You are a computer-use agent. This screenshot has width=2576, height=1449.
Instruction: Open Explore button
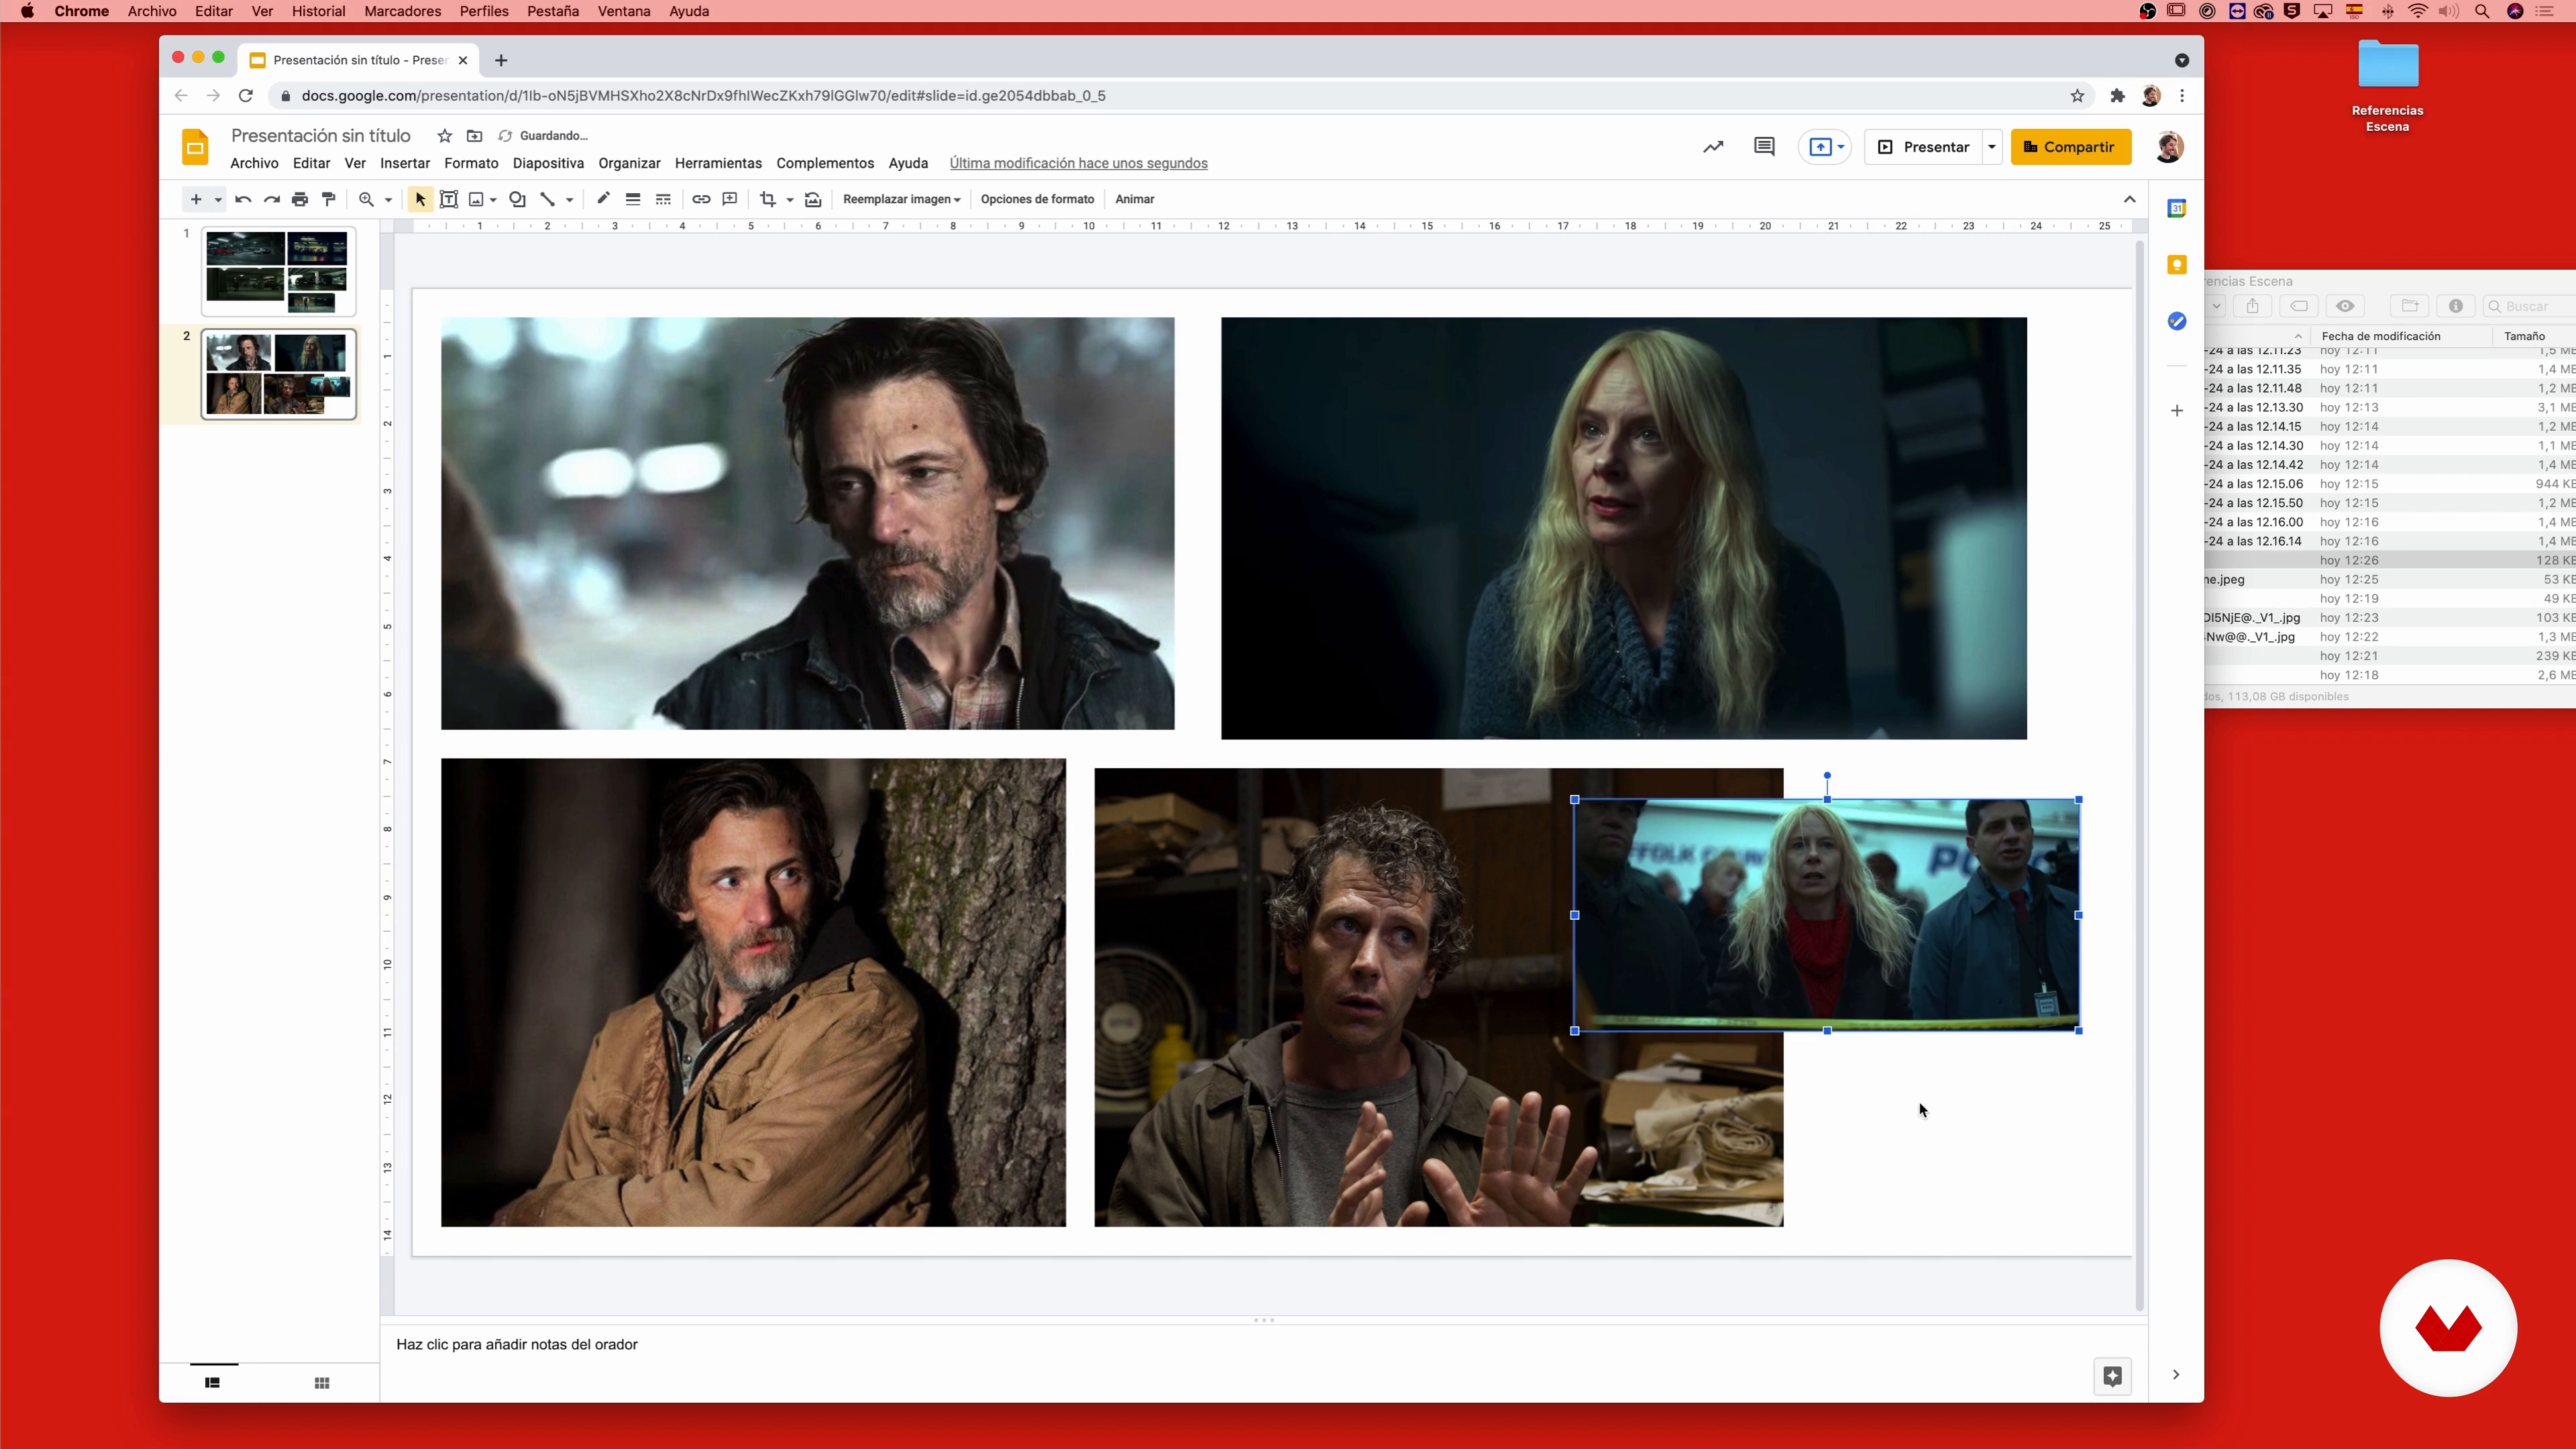pos(2112,1376)
